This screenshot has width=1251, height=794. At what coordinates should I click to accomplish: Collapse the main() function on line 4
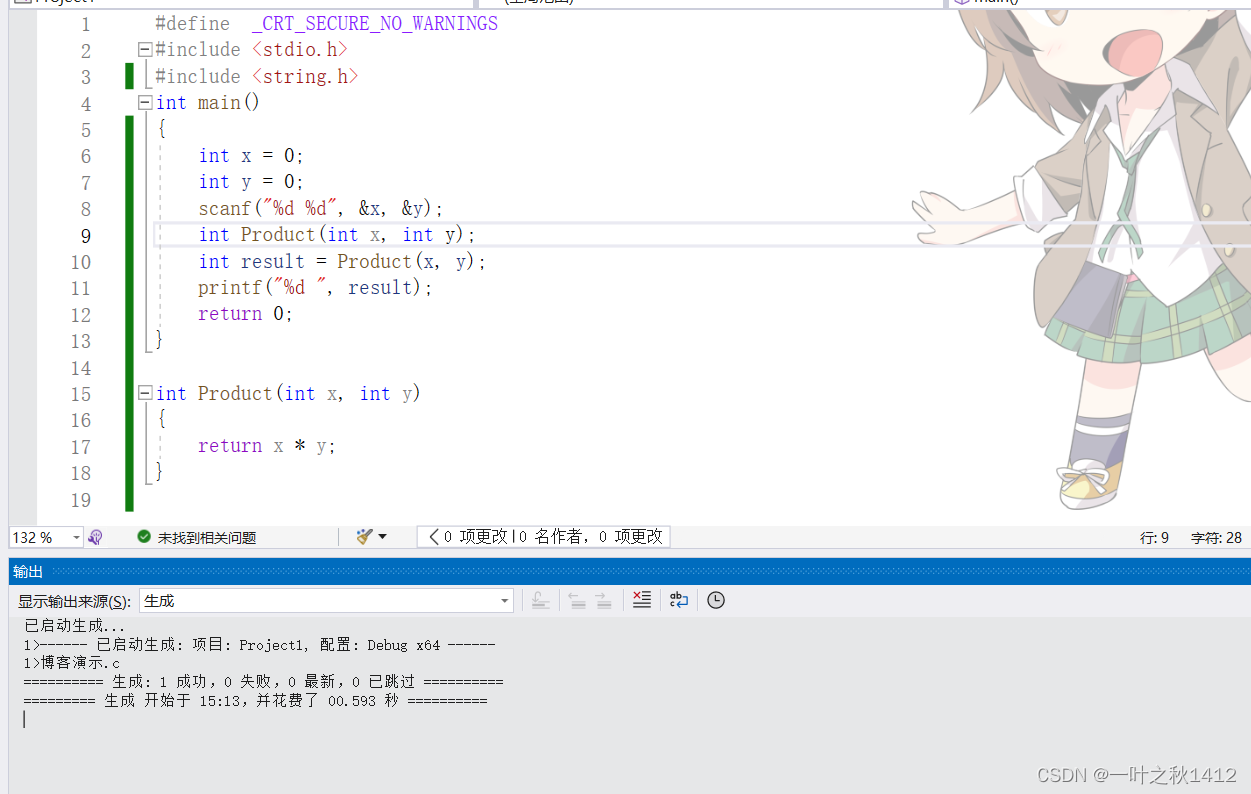[145, 102]
